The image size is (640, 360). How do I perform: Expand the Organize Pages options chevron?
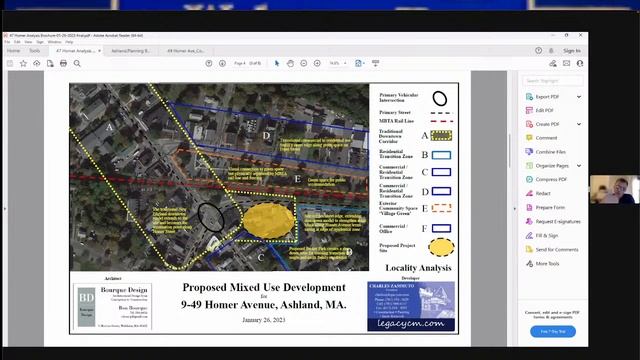[x=579, y=166]
